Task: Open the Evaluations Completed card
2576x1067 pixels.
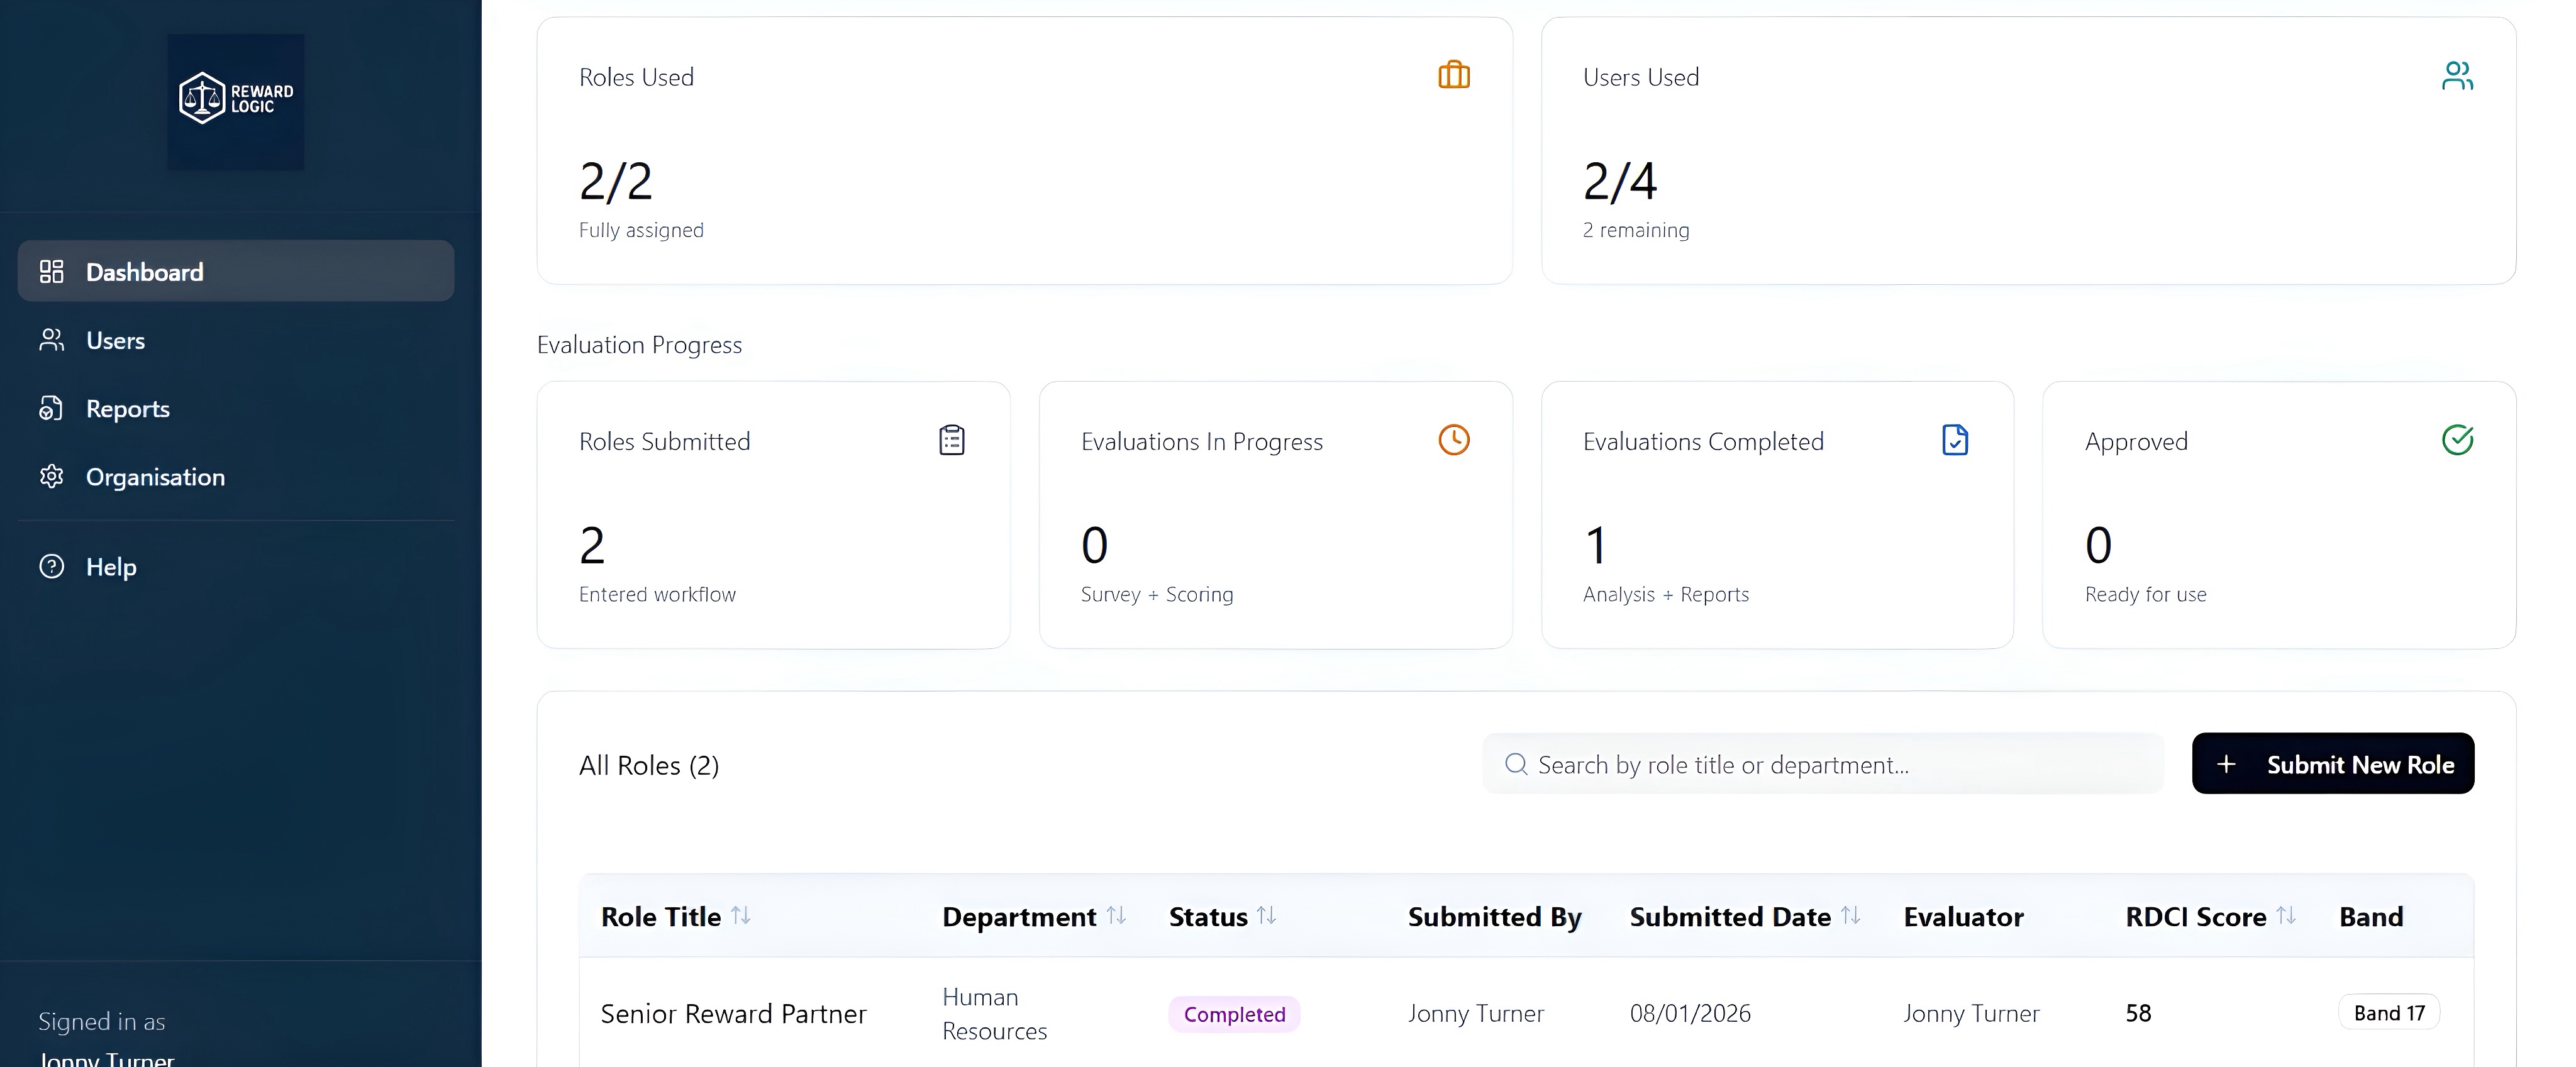Action: pyautogui.click(x=1777, y=515)
